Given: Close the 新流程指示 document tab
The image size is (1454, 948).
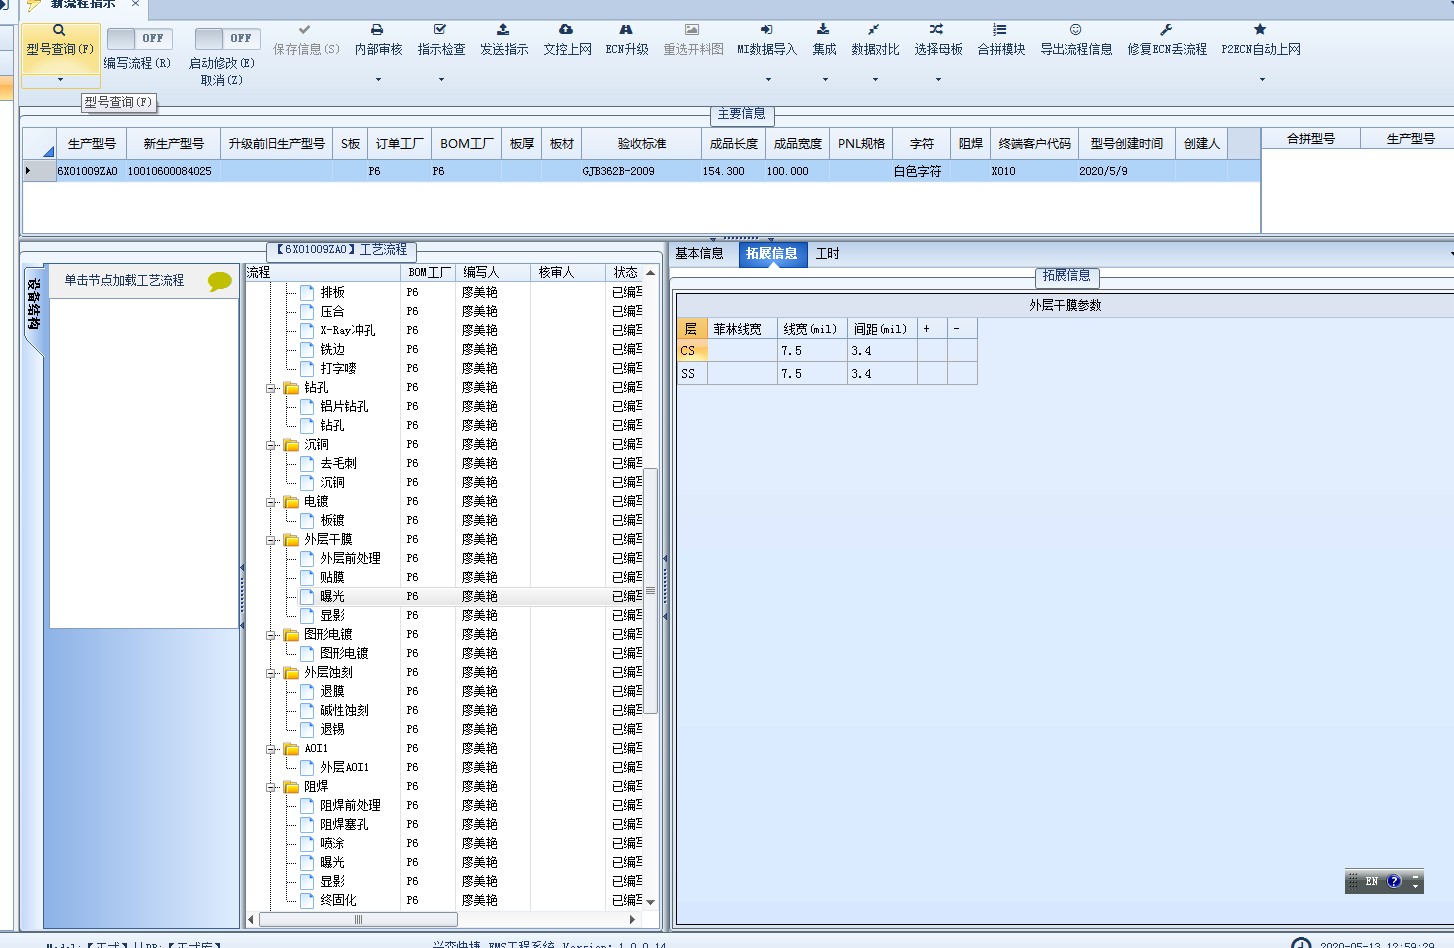Looking at the screenshot, I should click(135, 4).
